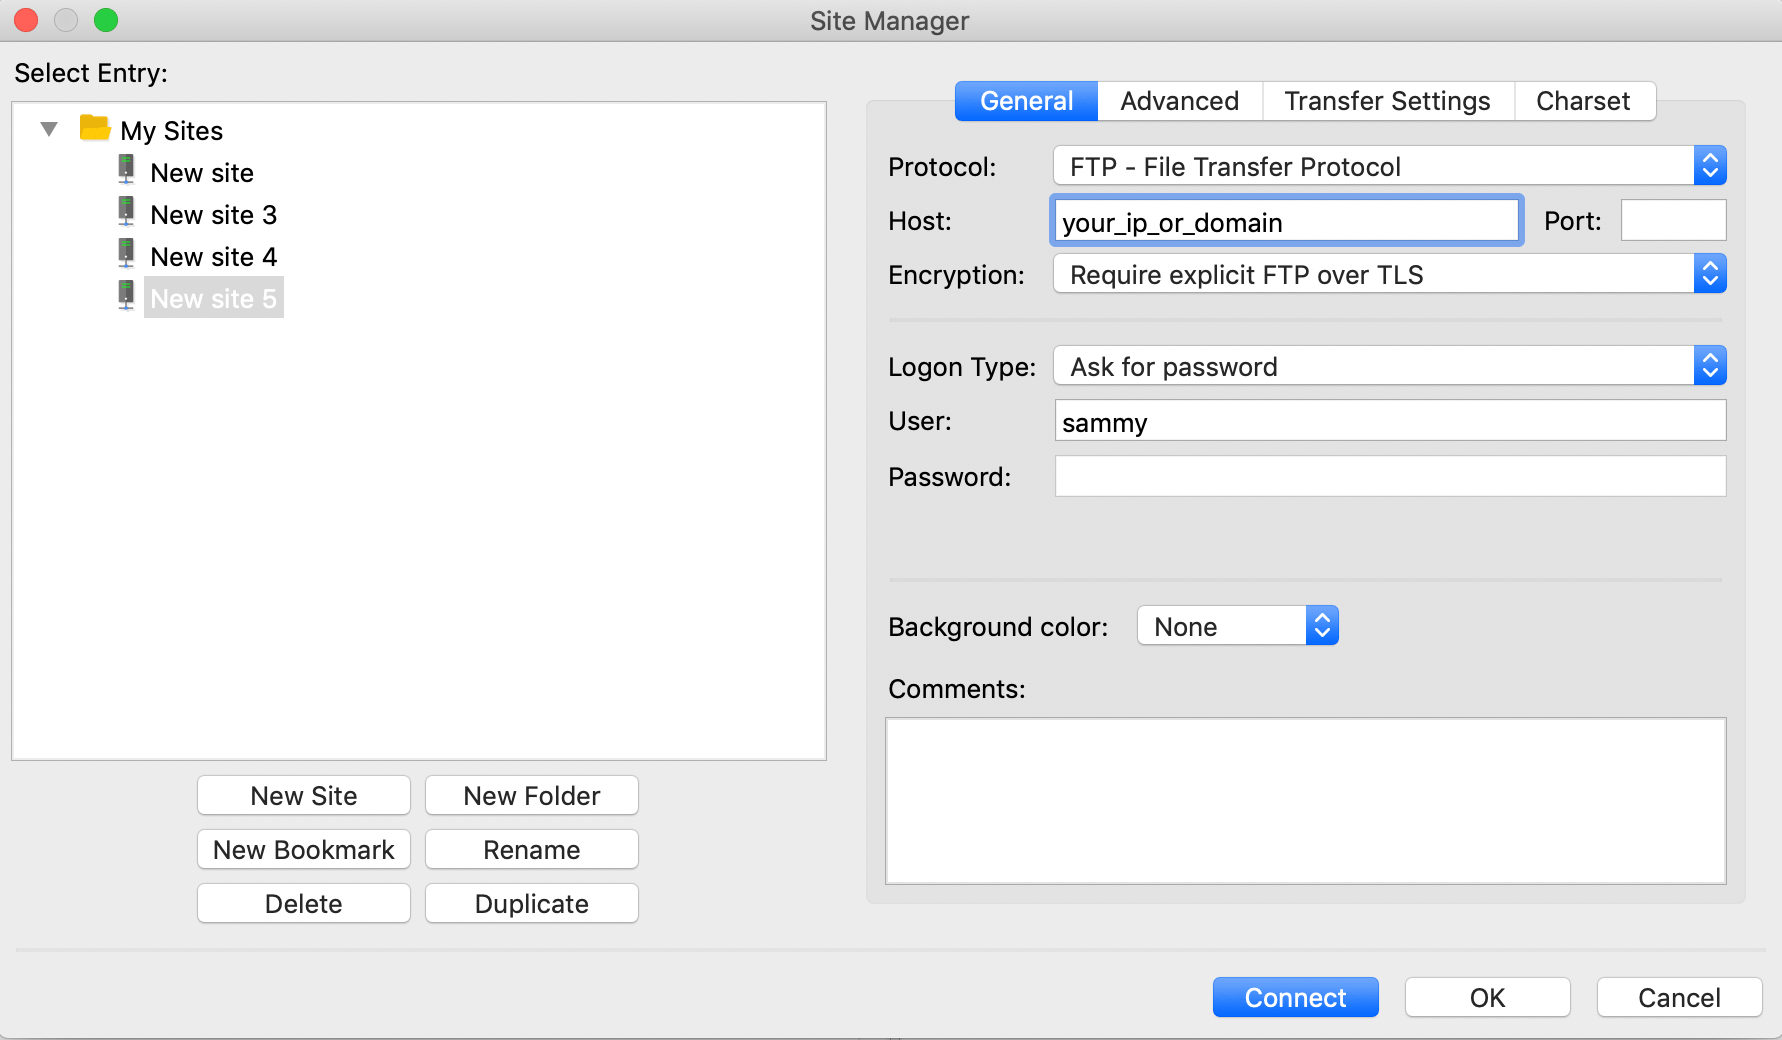Select the "New site 3" entry
Image resolution: width=1782 pixels, height=1040 pixels.
214,215
